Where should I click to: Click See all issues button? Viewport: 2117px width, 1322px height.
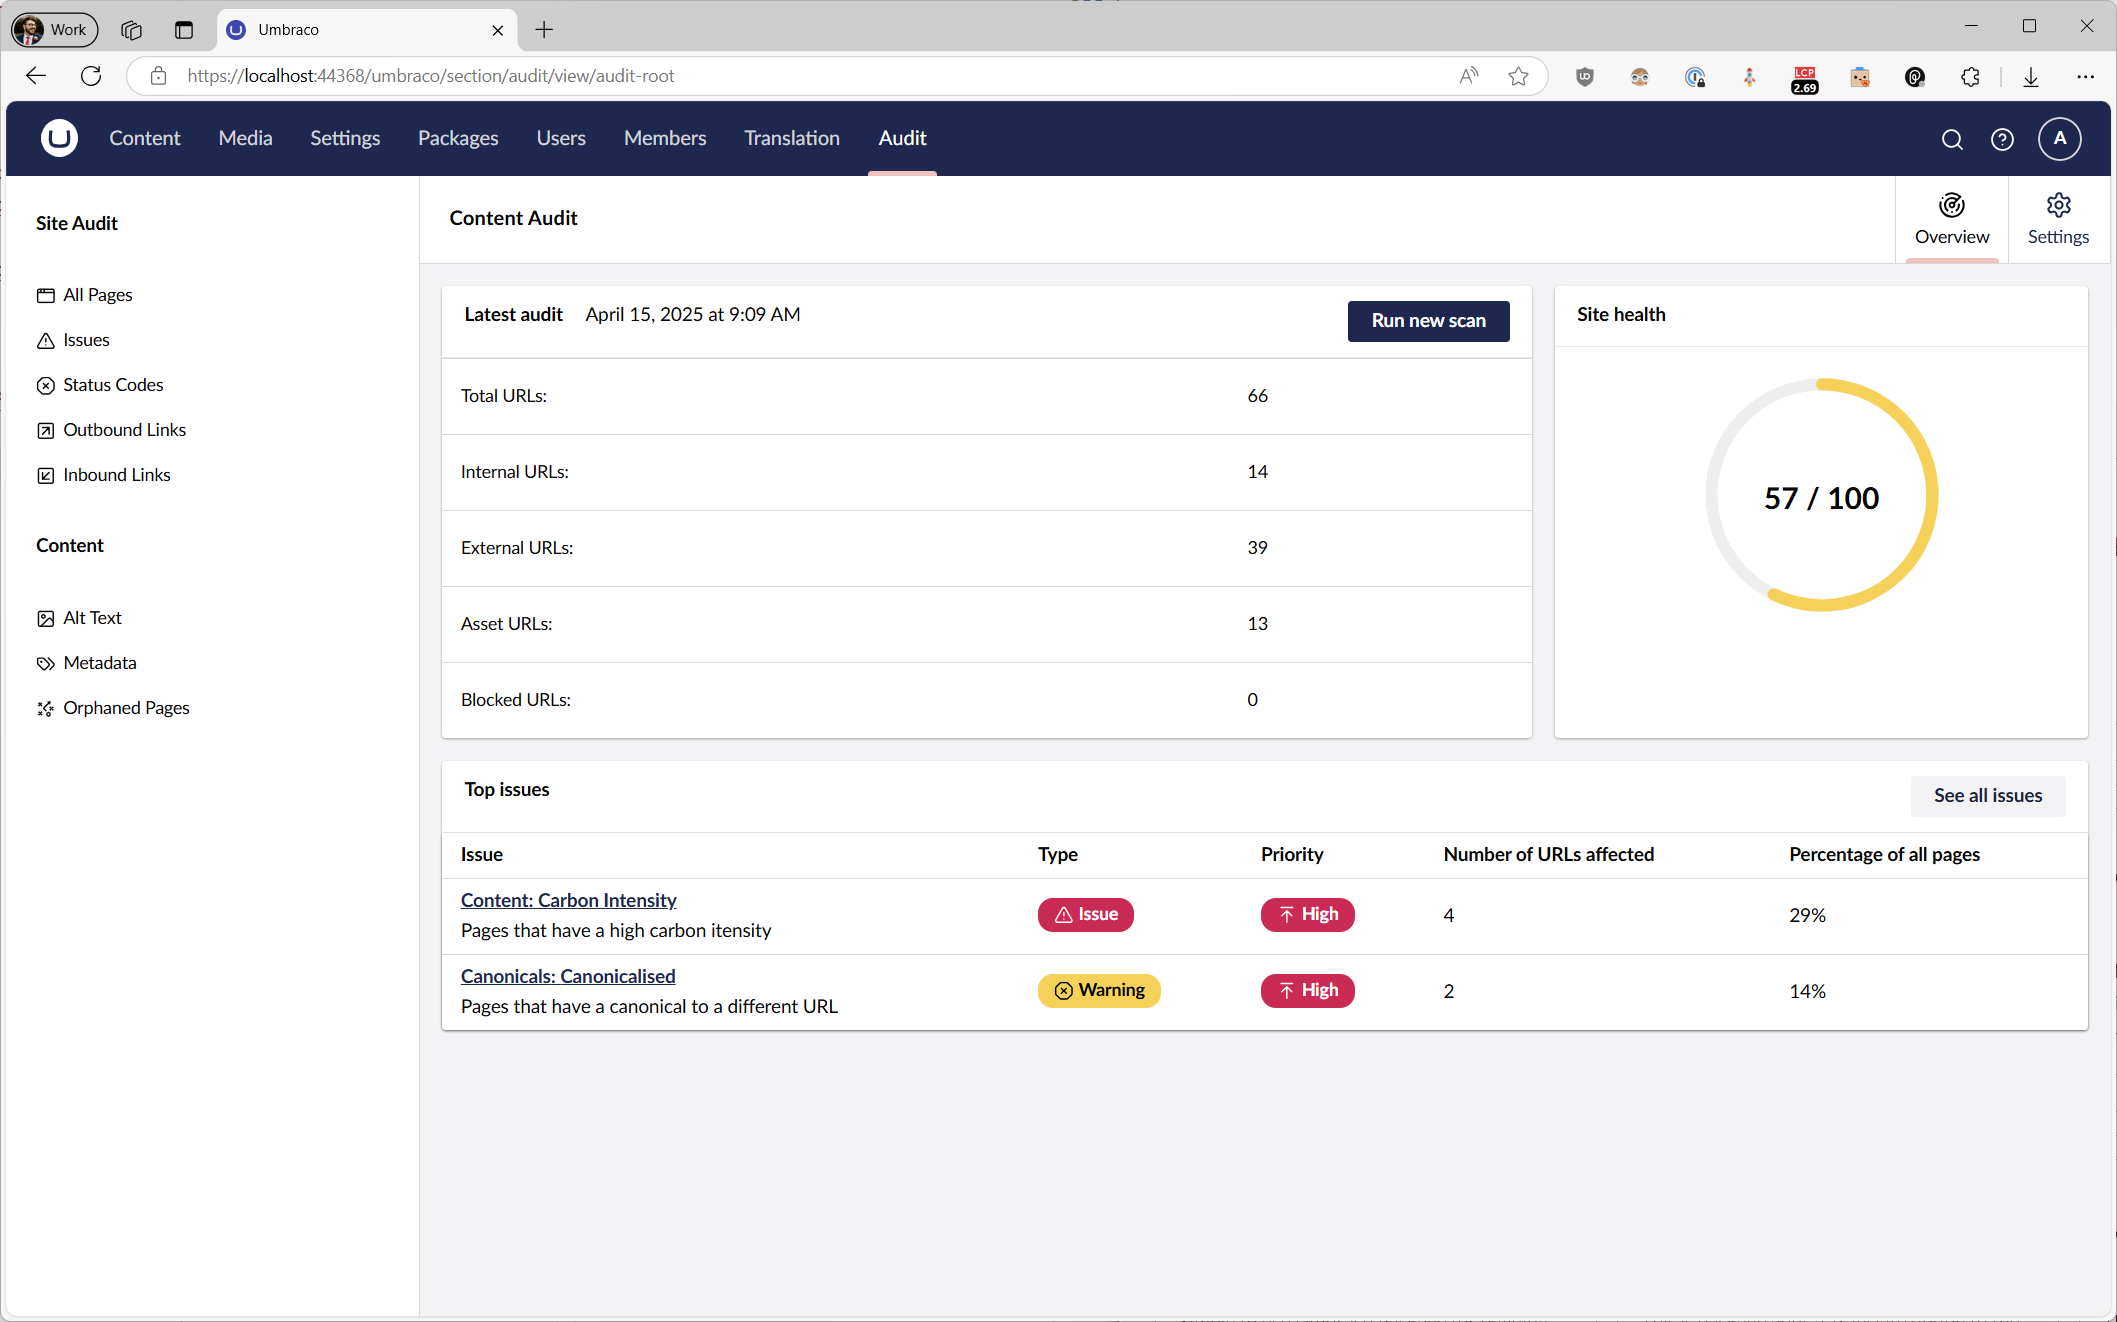[x=1986, y=796]
